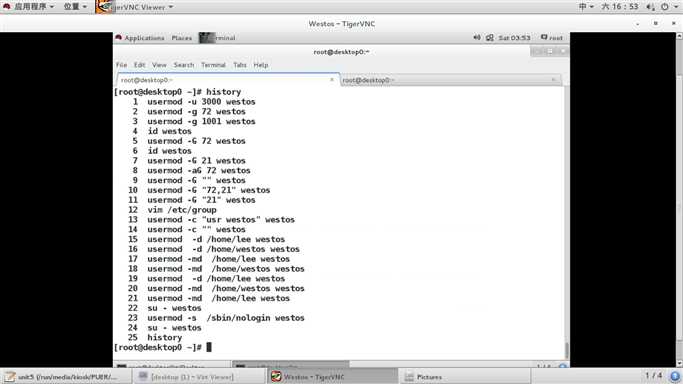Image resolution: width=683 pixels, height=384 pixels.
Task: Click history line 'usermod -g 1001 westos'
Action: click(201, 121)
